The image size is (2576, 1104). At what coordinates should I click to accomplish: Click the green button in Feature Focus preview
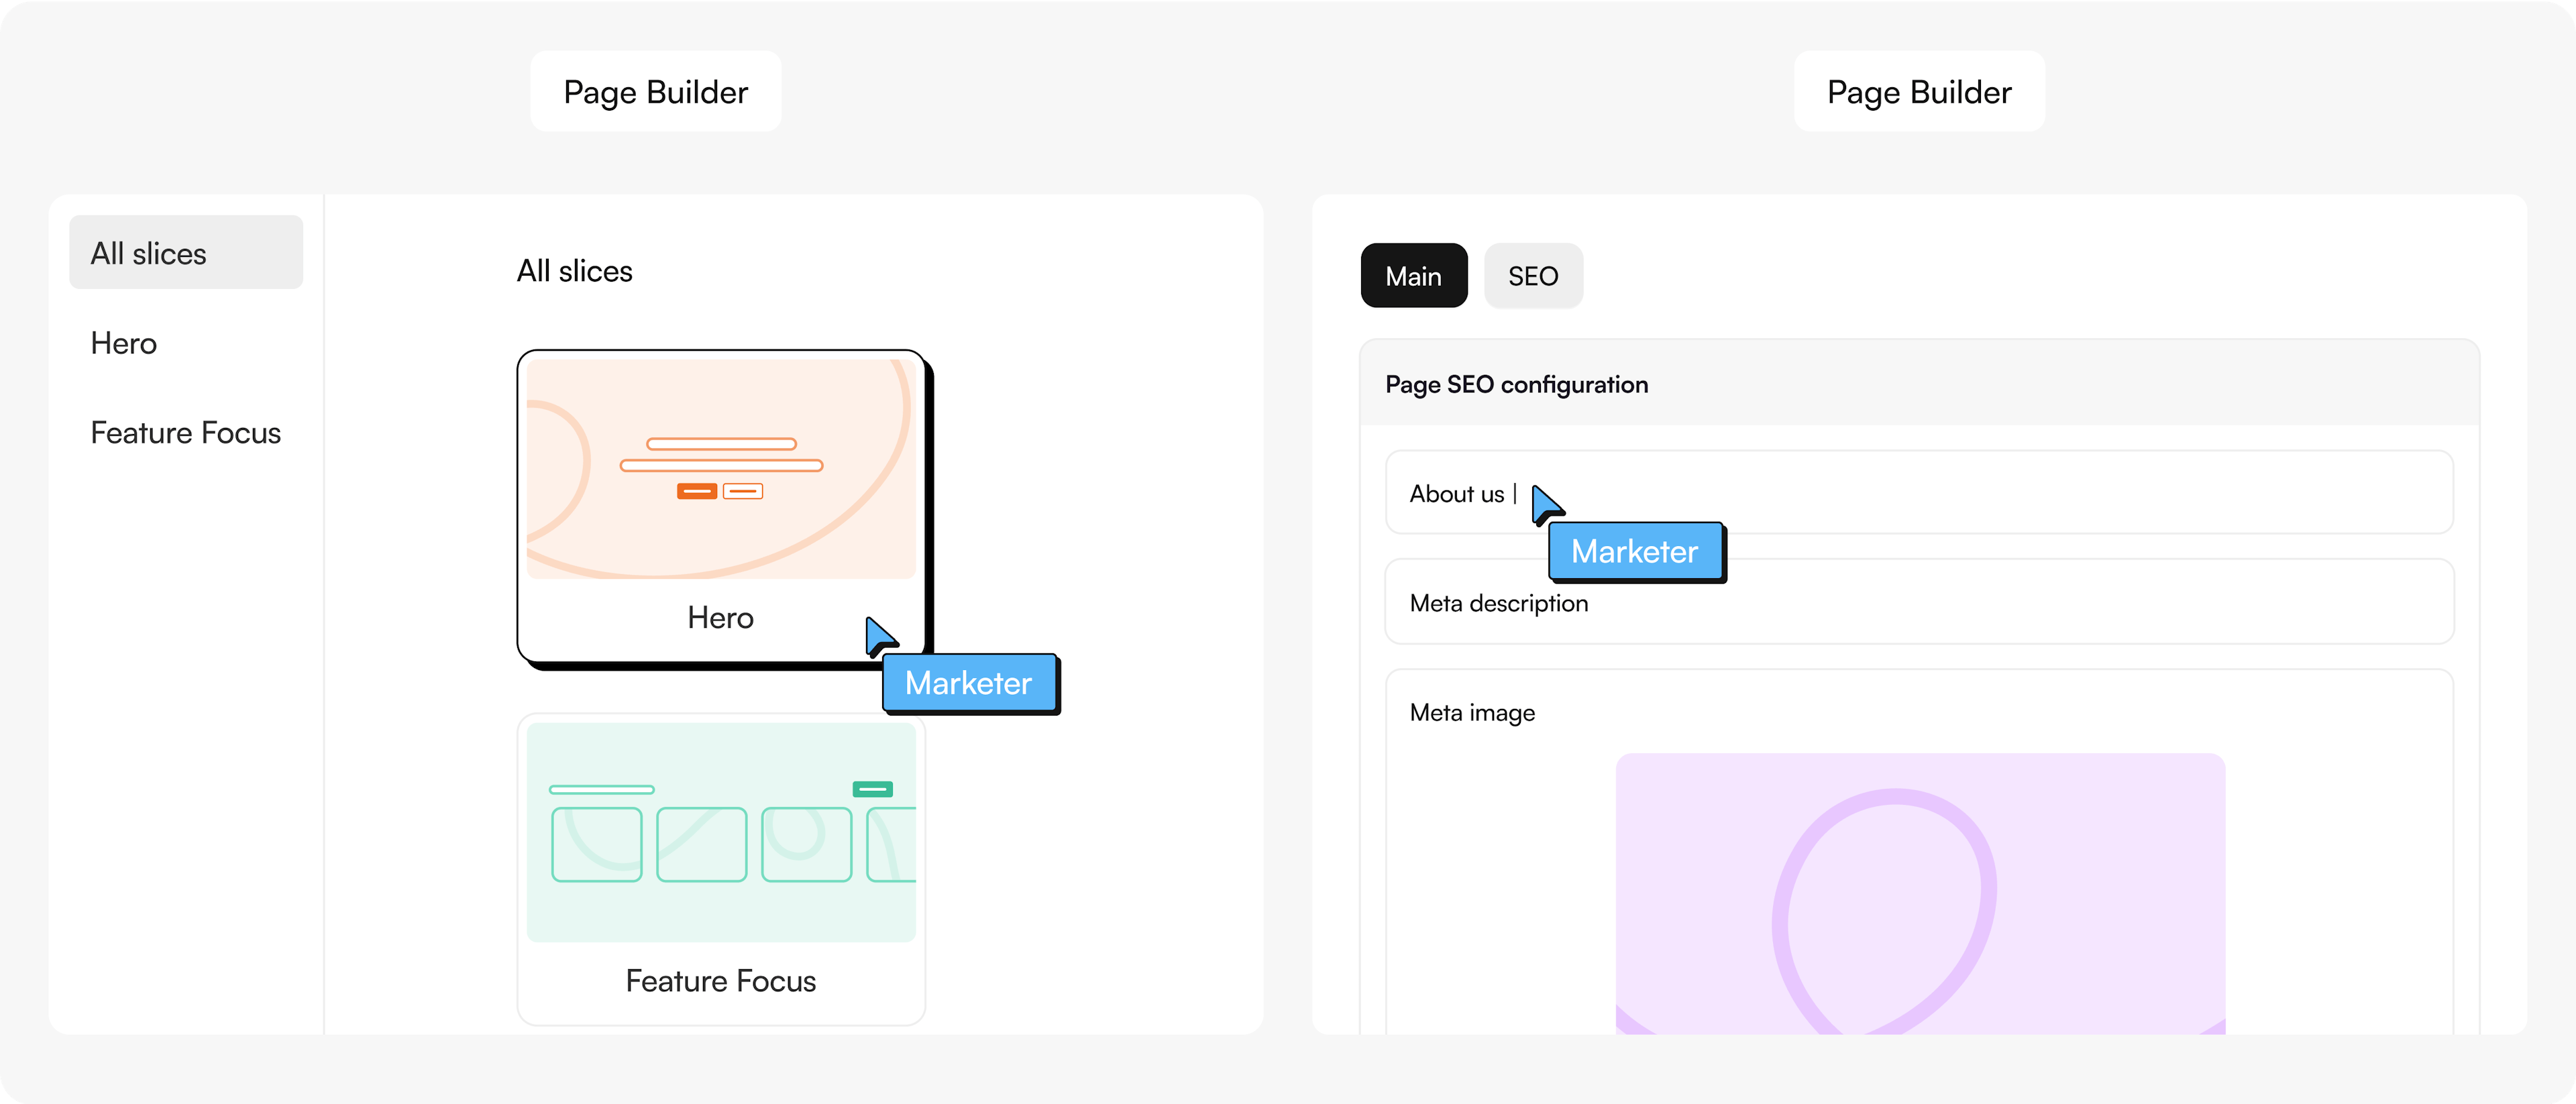pyautogui.click(x=872, y=789)
